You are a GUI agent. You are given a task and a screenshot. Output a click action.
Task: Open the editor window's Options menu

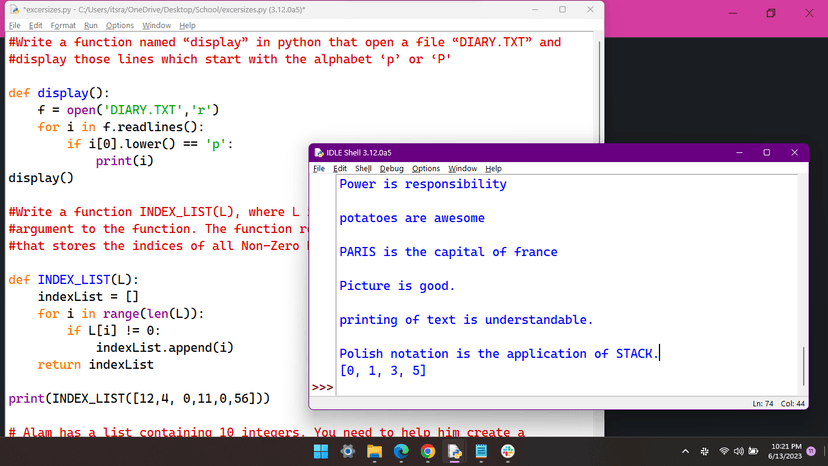pyautogui.click(x=120, y=25)
